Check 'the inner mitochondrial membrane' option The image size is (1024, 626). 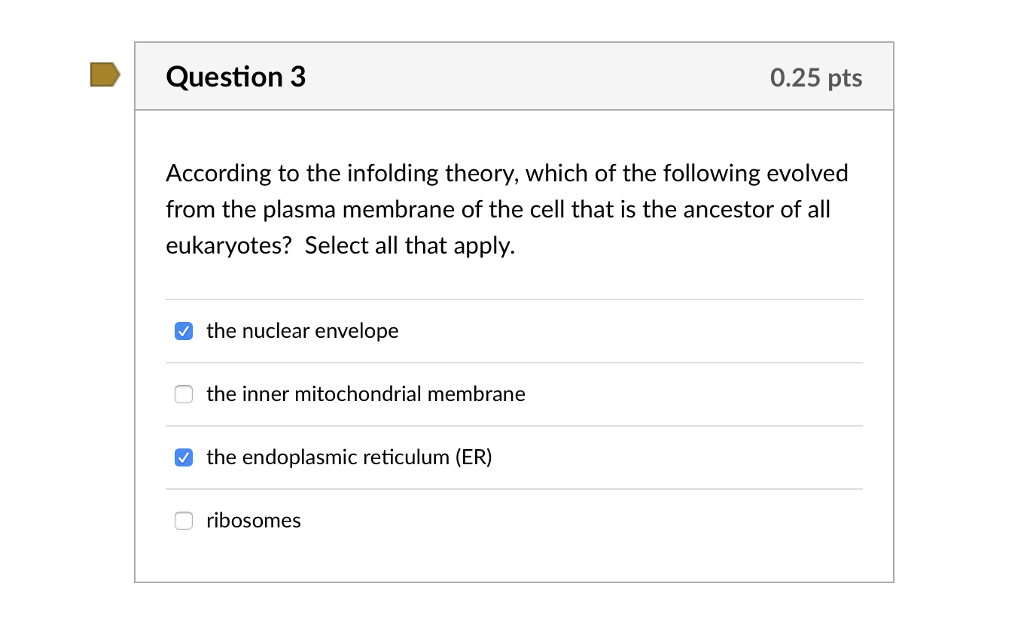[x=183, y=394]
